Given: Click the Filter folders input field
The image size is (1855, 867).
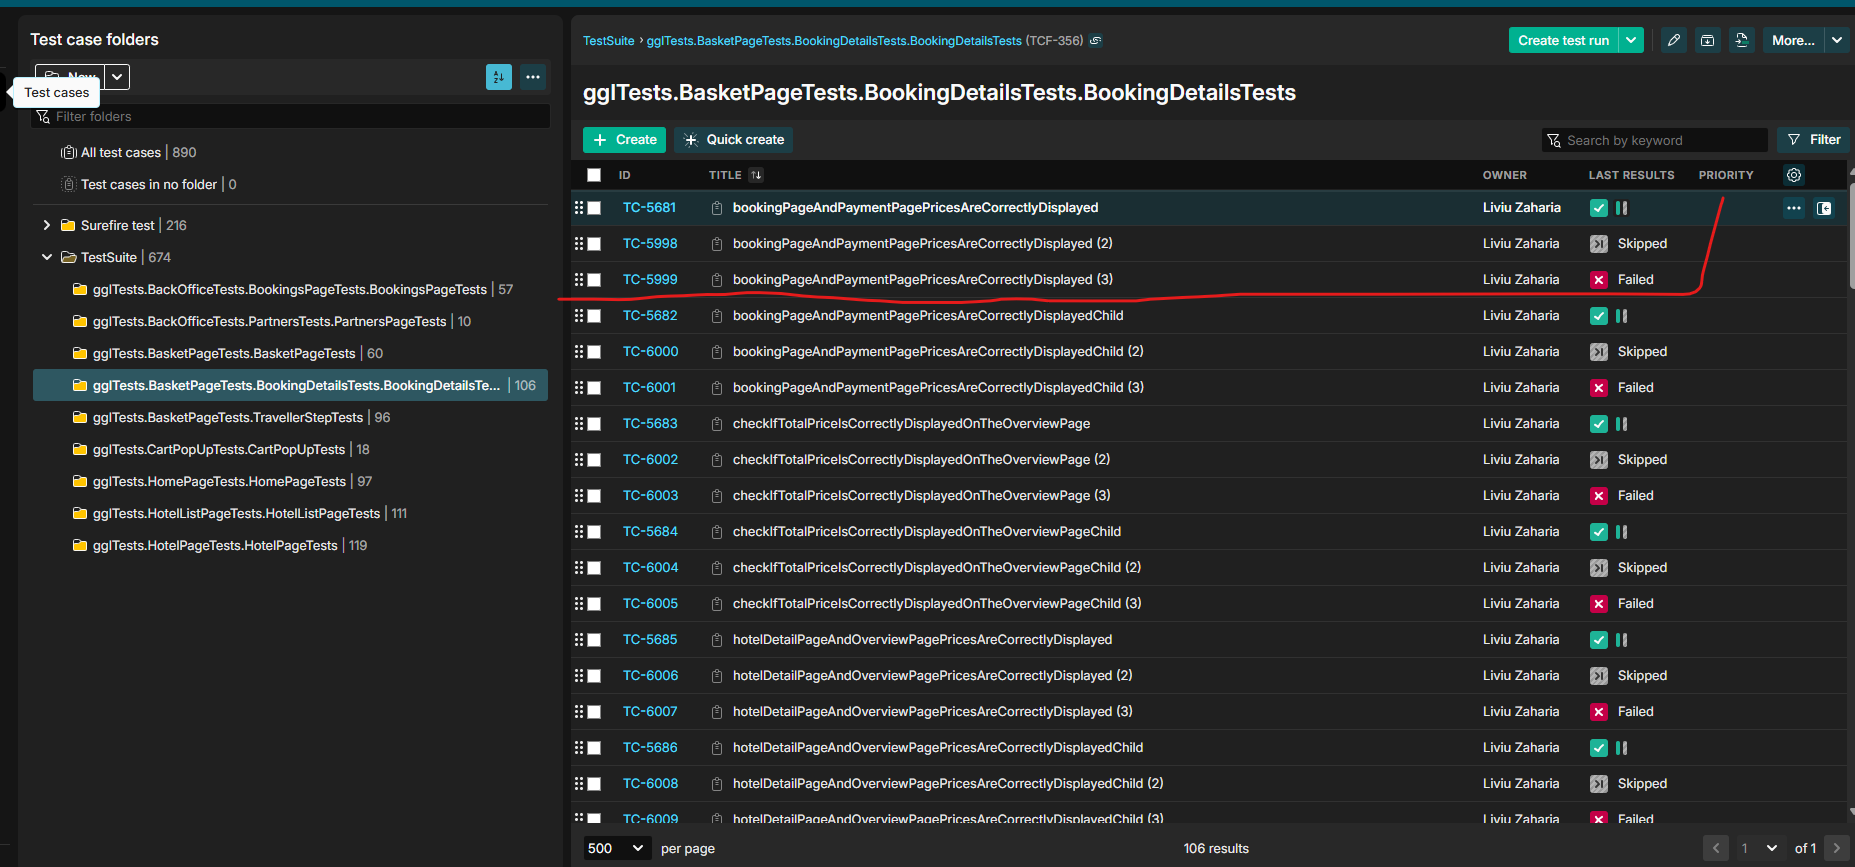Looking at the screenshot, I should pyautogui.click(x=291, y=116).
